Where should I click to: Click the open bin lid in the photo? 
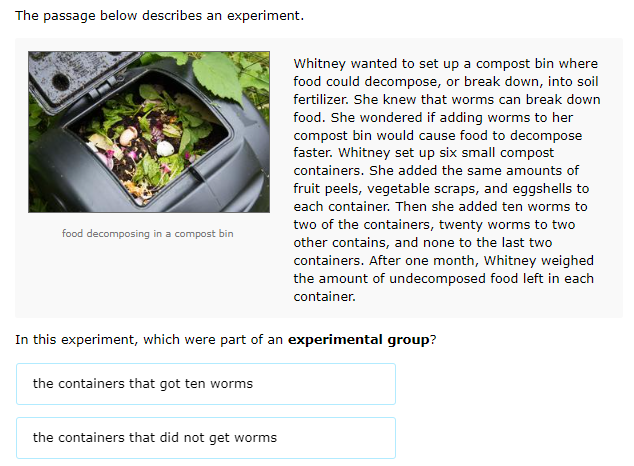pyautogui.click(x=75, y=79)
